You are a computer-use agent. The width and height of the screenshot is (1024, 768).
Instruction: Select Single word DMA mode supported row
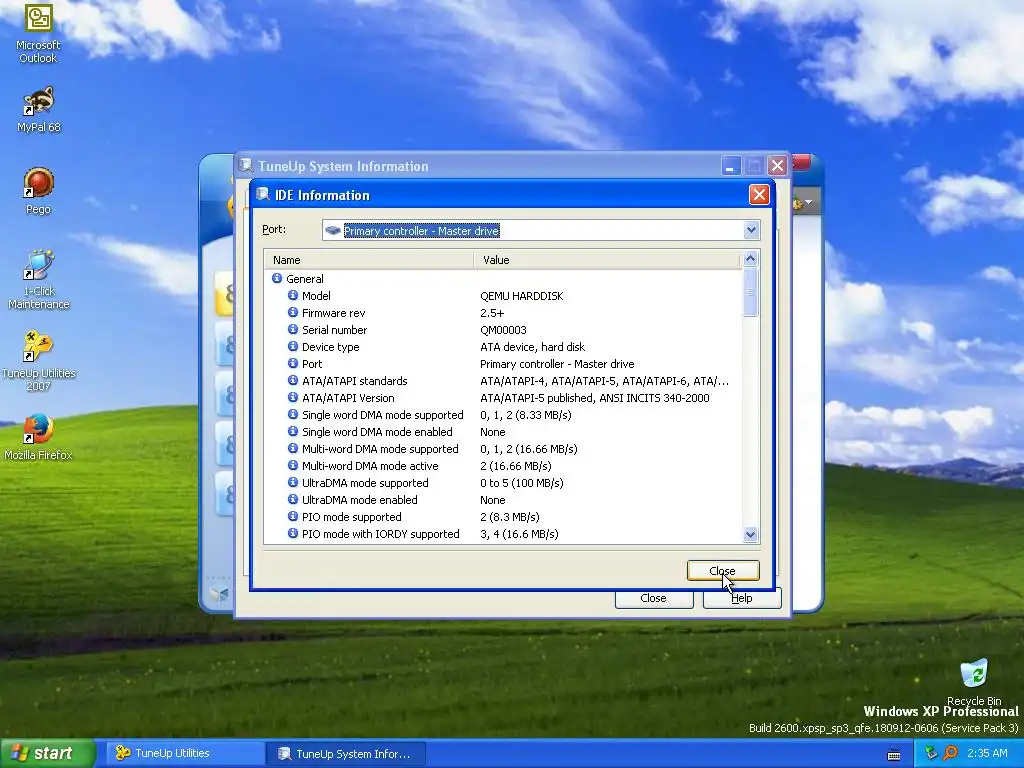[x=503, y=415]
